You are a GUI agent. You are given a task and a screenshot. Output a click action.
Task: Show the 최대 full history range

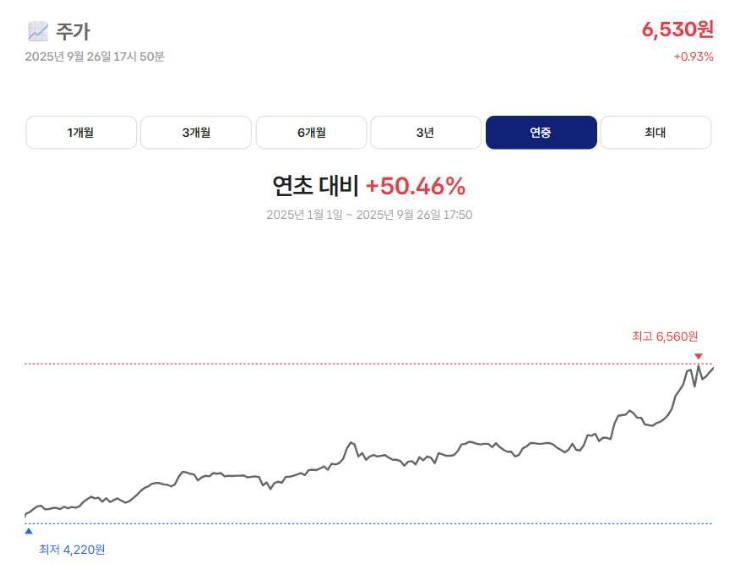point(656,132)
